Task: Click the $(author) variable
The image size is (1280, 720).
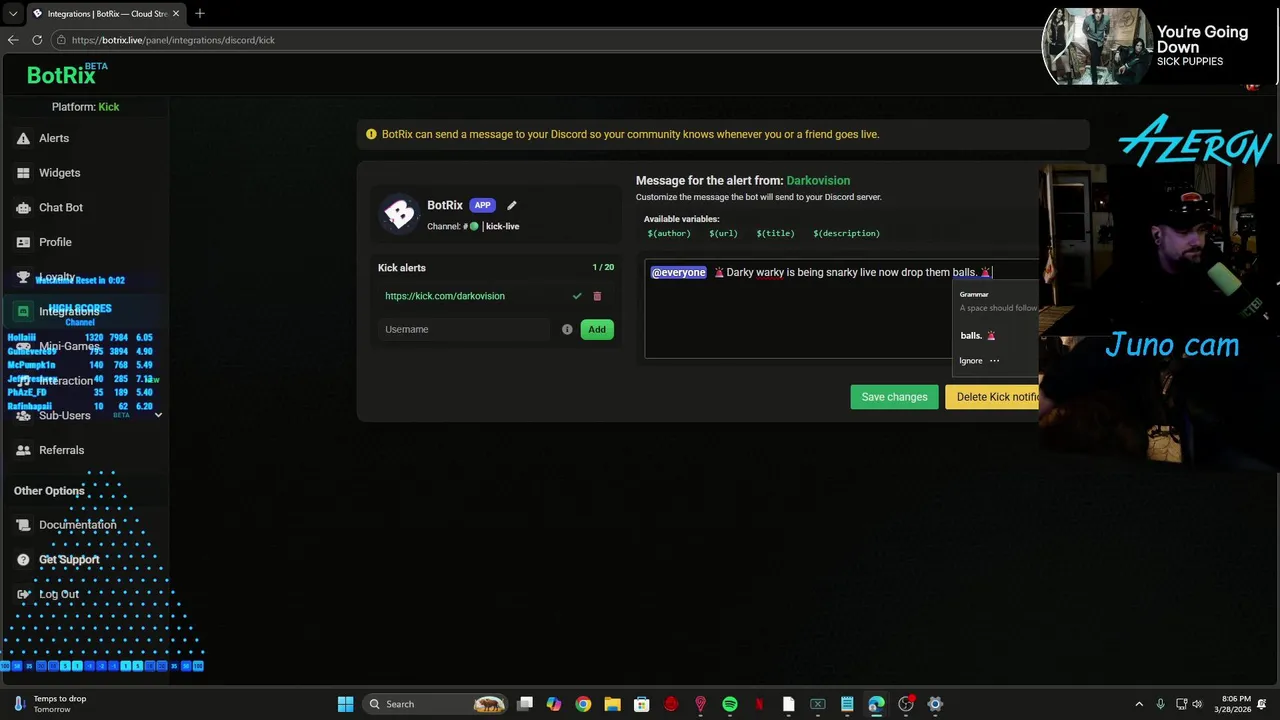Action: coord(668,233)
